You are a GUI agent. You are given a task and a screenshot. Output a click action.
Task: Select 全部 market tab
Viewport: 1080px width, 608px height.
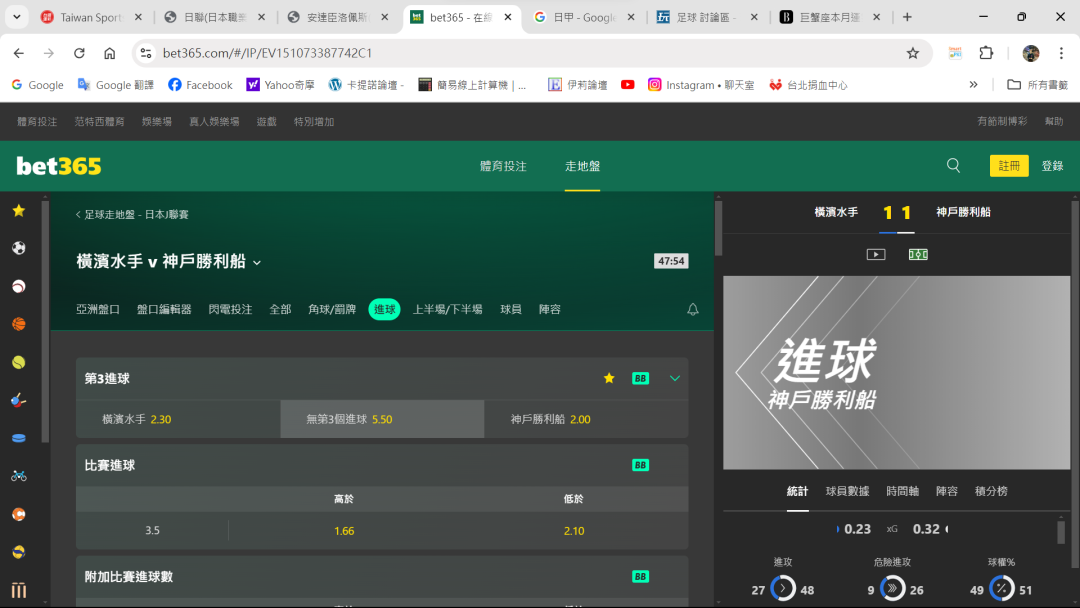point(280,309)
